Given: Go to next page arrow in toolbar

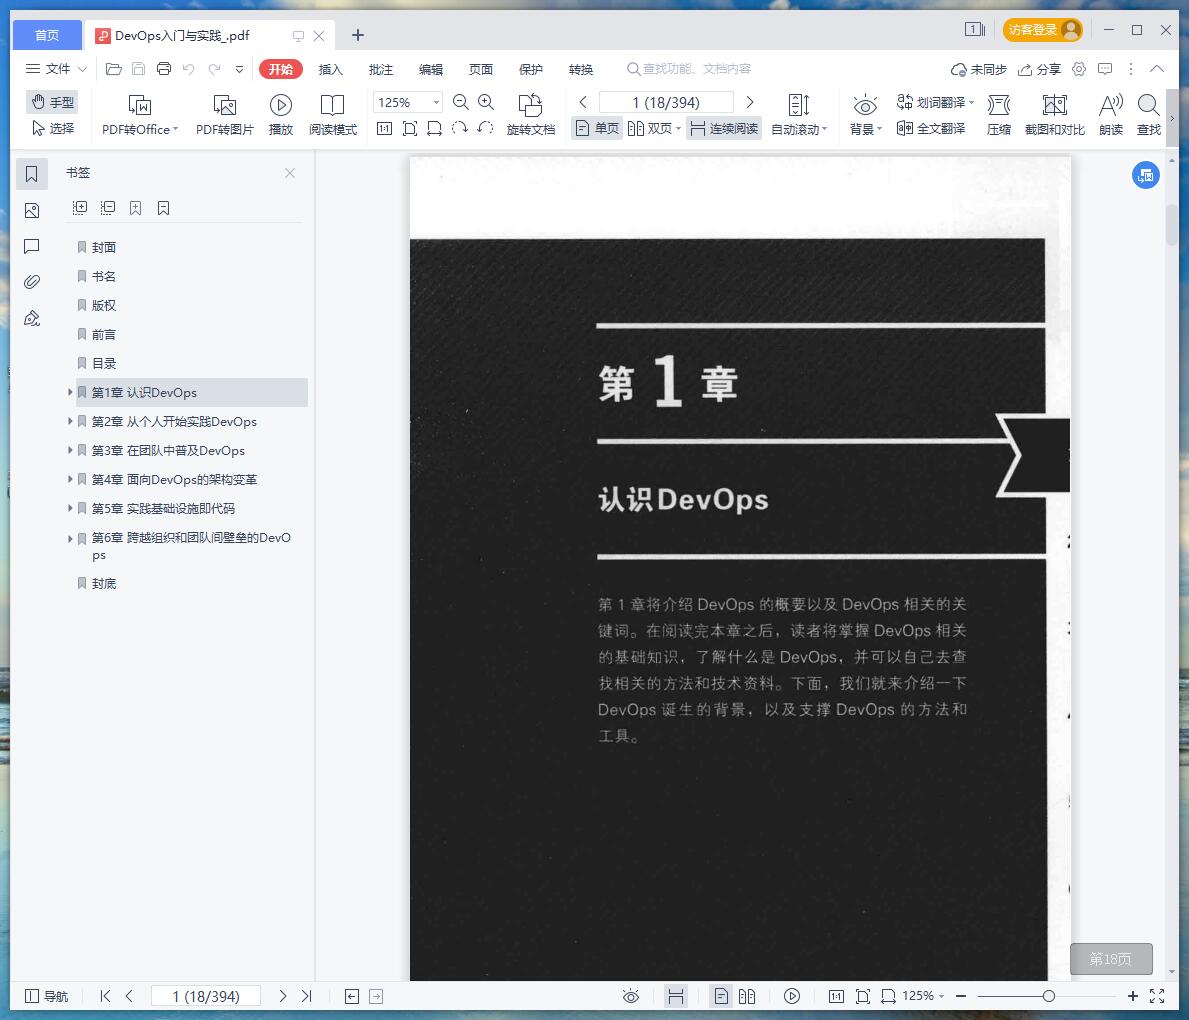Looking at the screenshot, I should (x=750, y=102).
